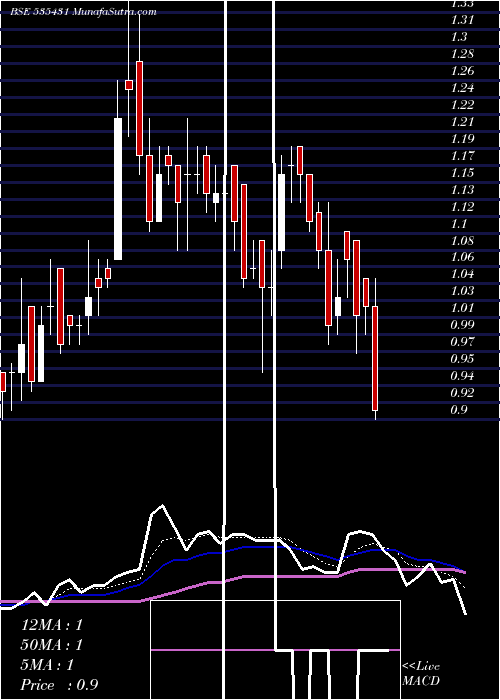The image size is (500, 700).
Task: Select the 1.26 price level label
Action: click(x=462, y=71)
